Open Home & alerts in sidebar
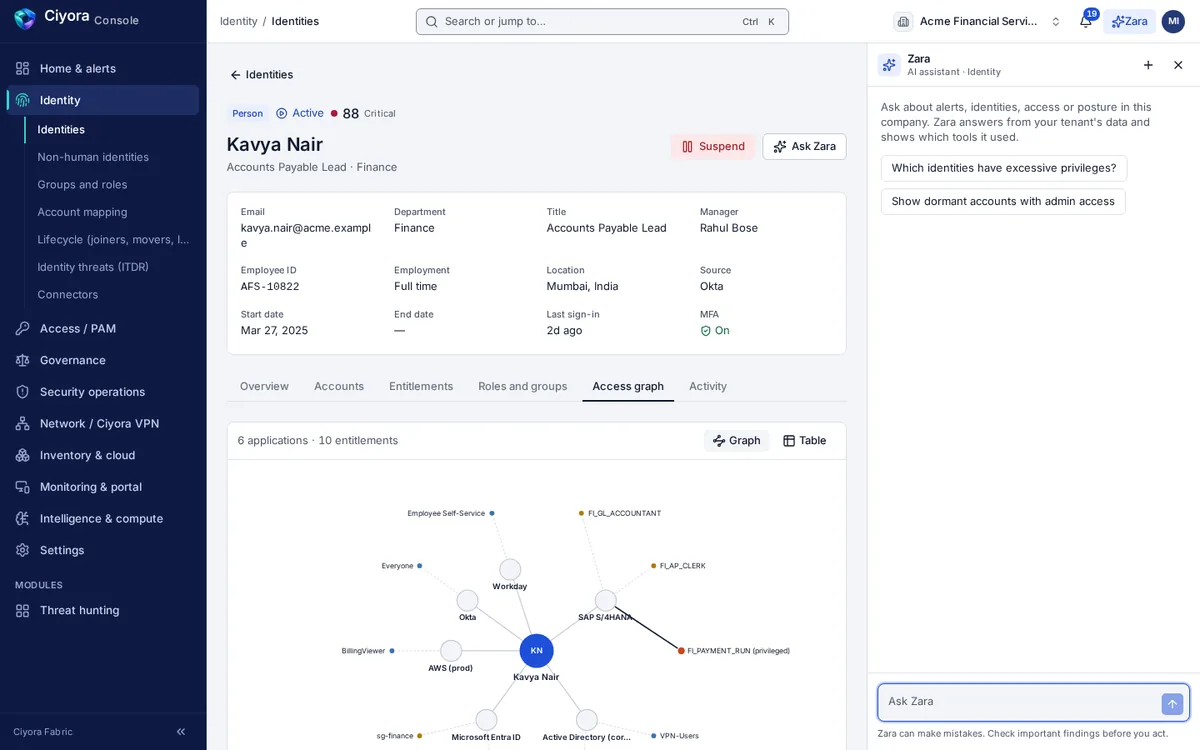Viewport: 1200px width, 750px height. pos(103,68)
